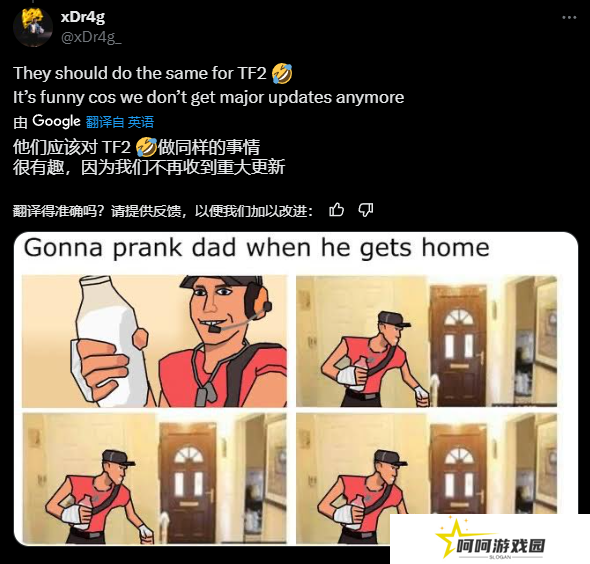Viewport: 590px width, 564px height.
Task: Click the 呵呵游戏园 watermark text
Action: pos(500,546)
